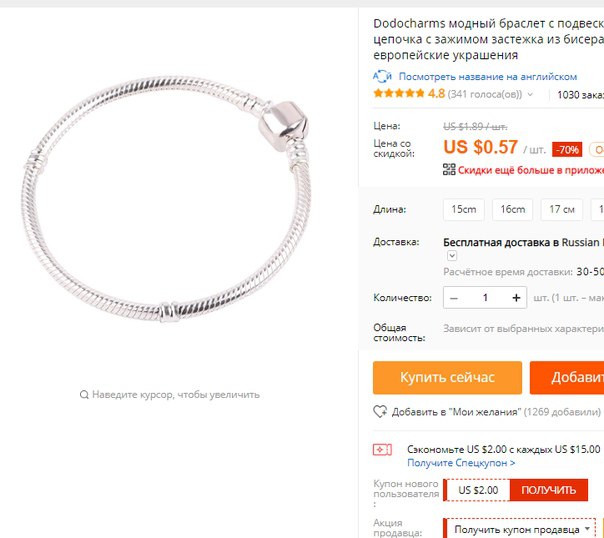Select the 16cm length option
Screen dimensions: 604x538
tap(512, 210)
